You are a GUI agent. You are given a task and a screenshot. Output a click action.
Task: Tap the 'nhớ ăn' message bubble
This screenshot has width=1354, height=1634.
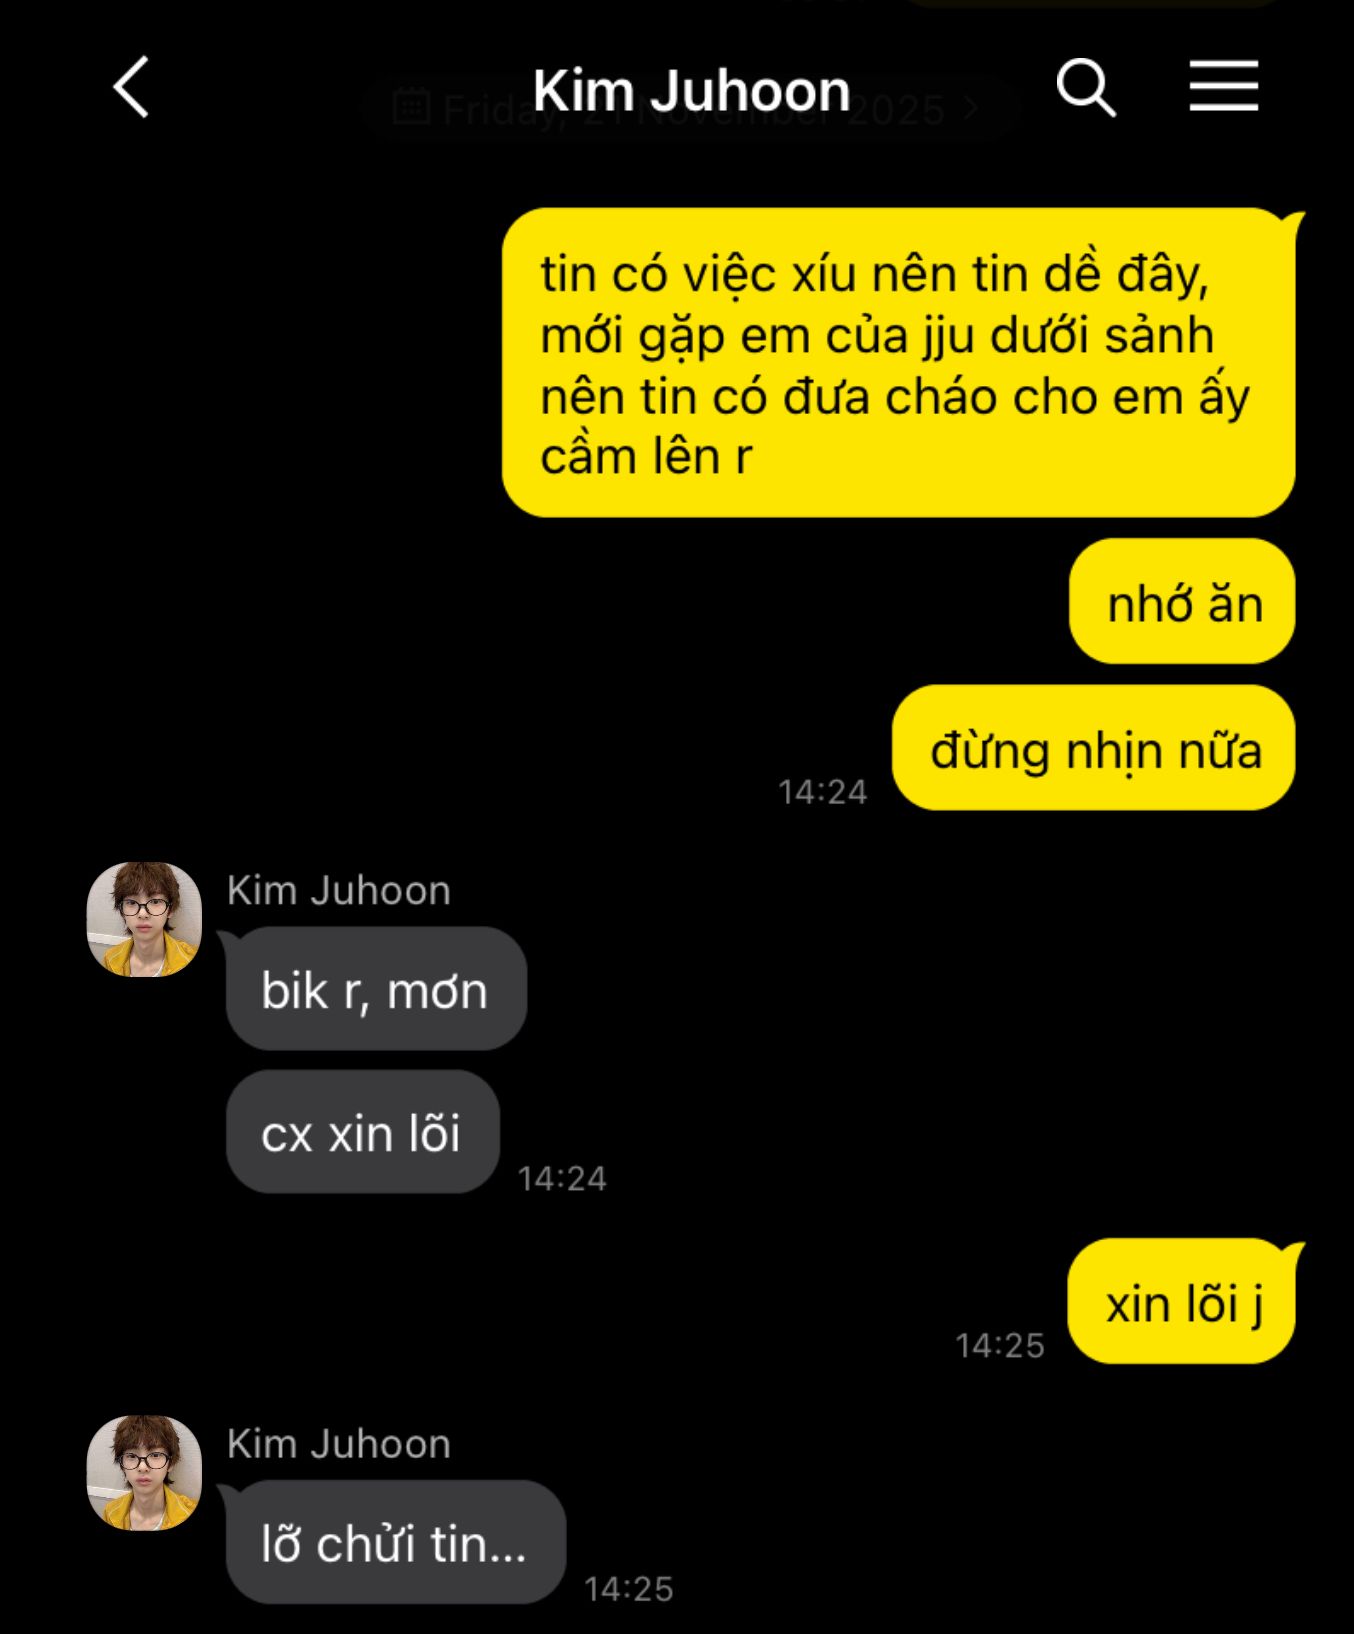(1182, 601)
